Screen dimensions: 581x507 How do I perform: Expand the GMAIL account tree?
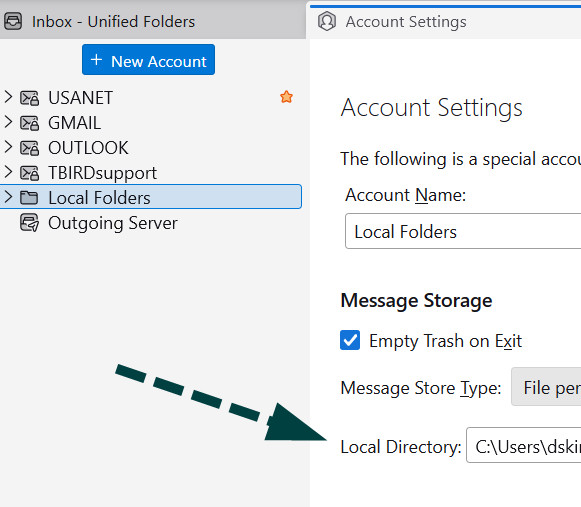(x=8, y=122)
